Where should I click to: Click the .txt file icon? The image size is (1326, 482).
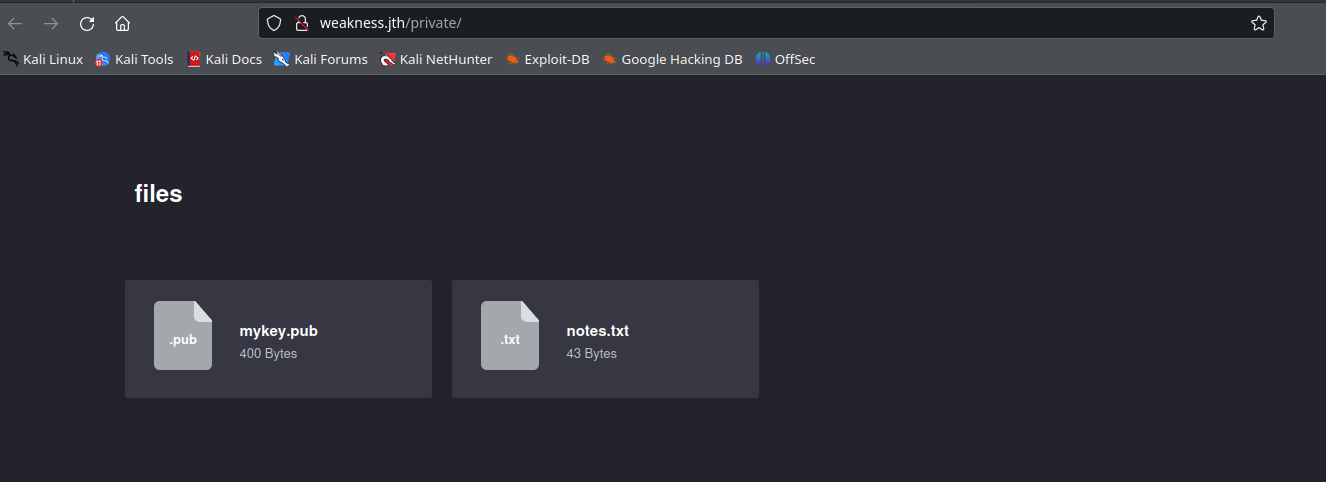pos(510,336)
